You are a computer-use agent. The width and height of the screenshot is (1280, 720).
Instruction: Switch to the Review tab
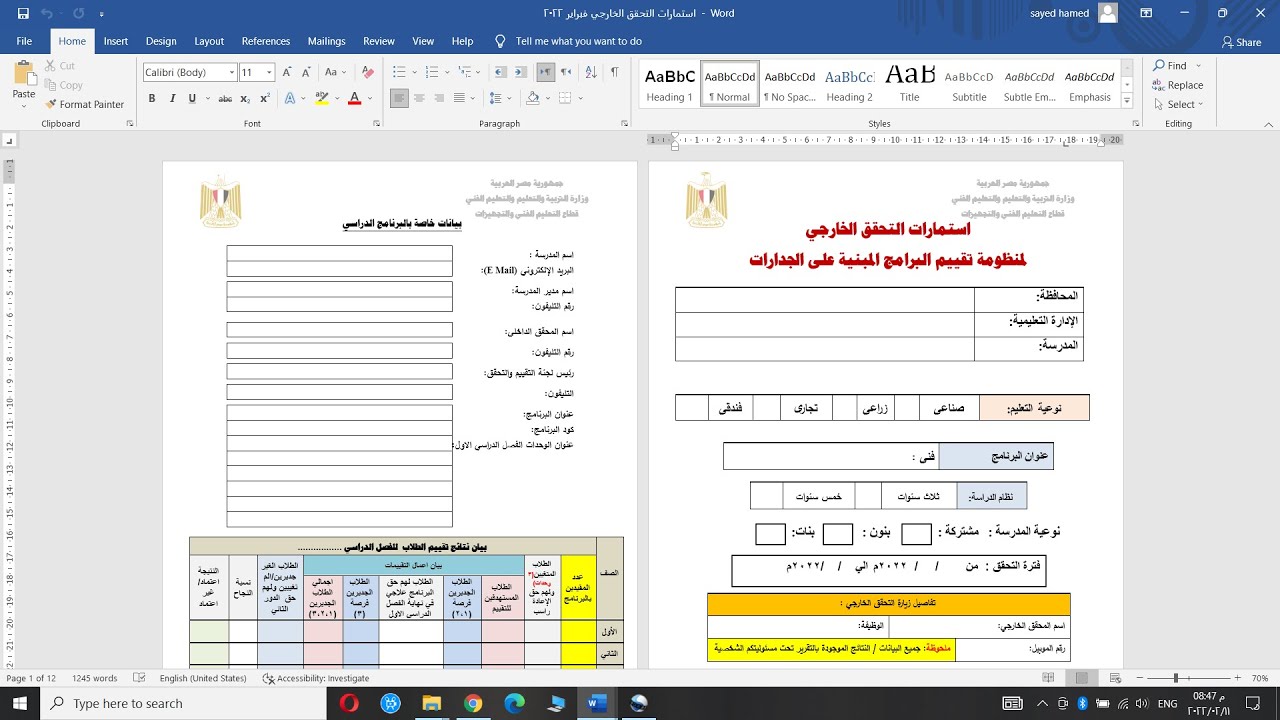click(379, 41)
